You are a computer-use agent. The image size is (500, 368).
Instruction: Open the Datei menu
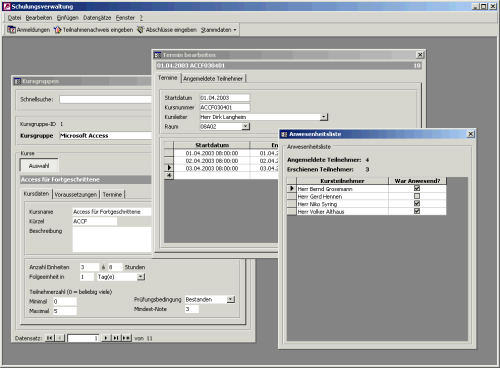point(14,18)
